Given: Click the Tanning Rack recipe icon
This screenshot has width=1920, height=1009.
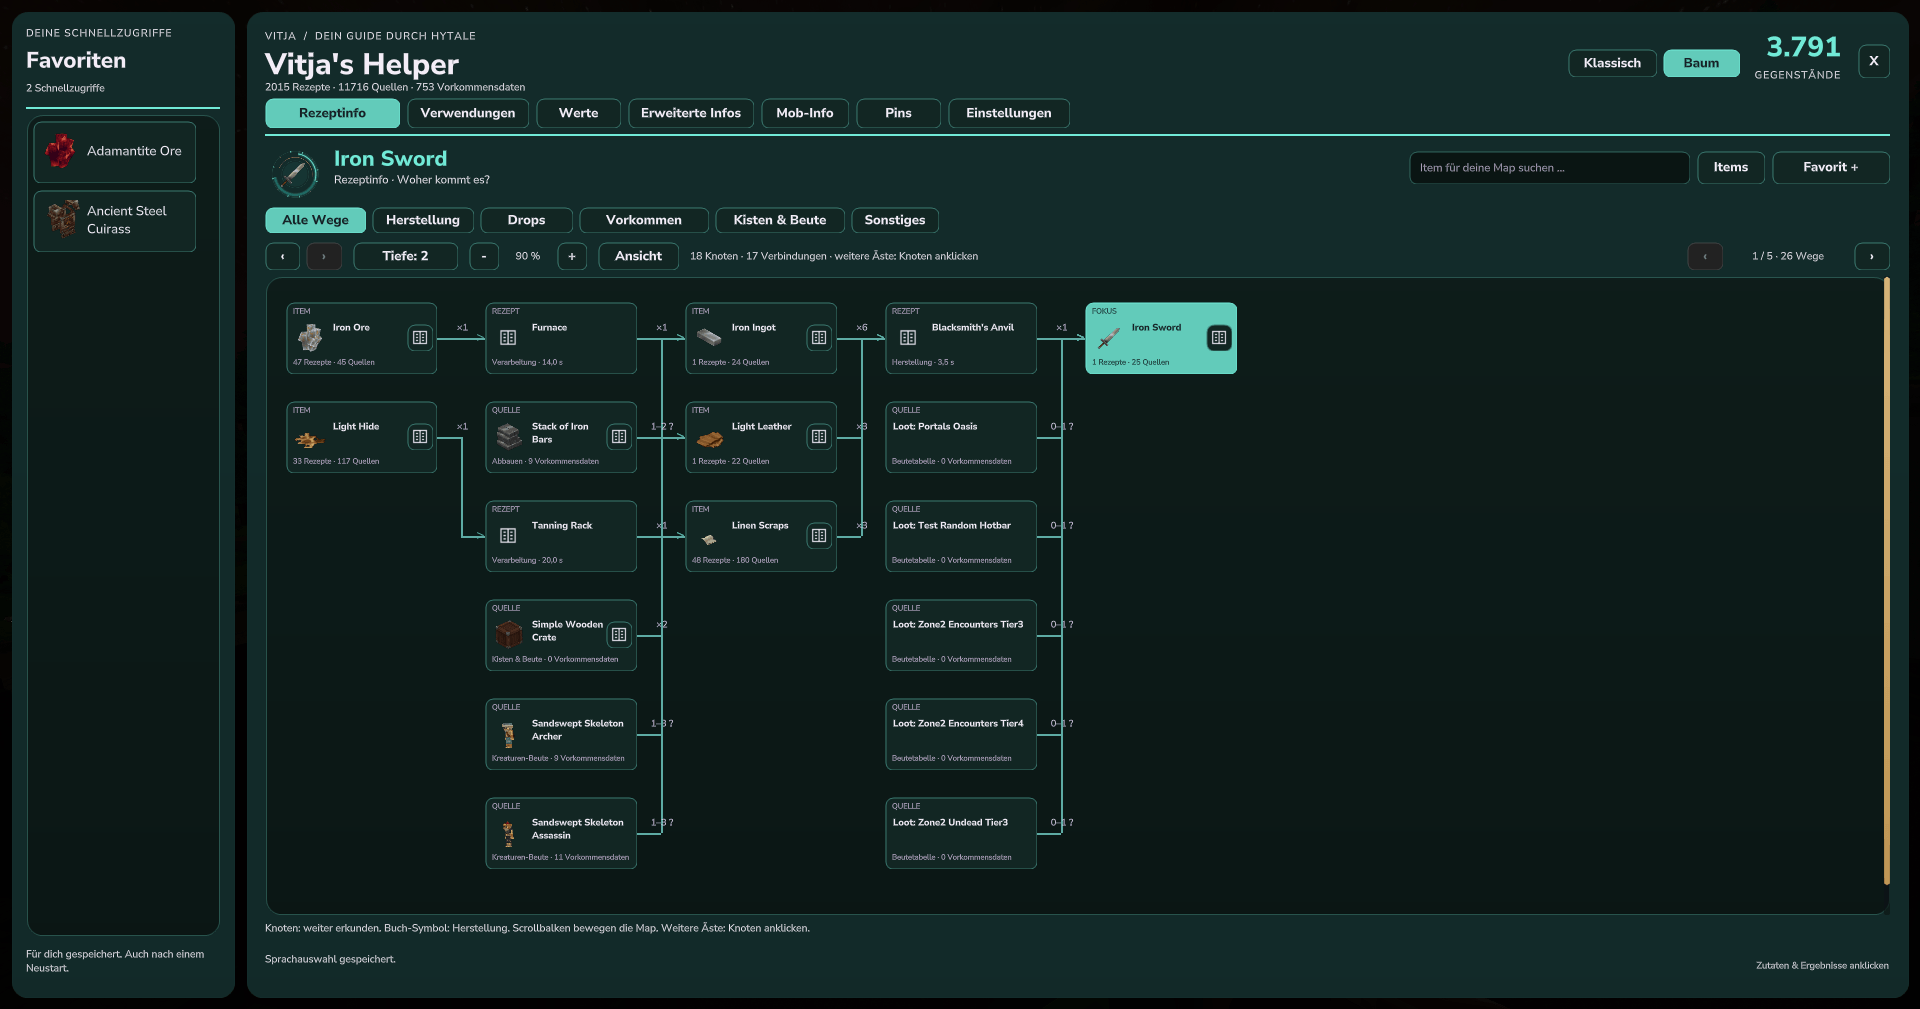Looking at the screenshot, I should [508, 536].
